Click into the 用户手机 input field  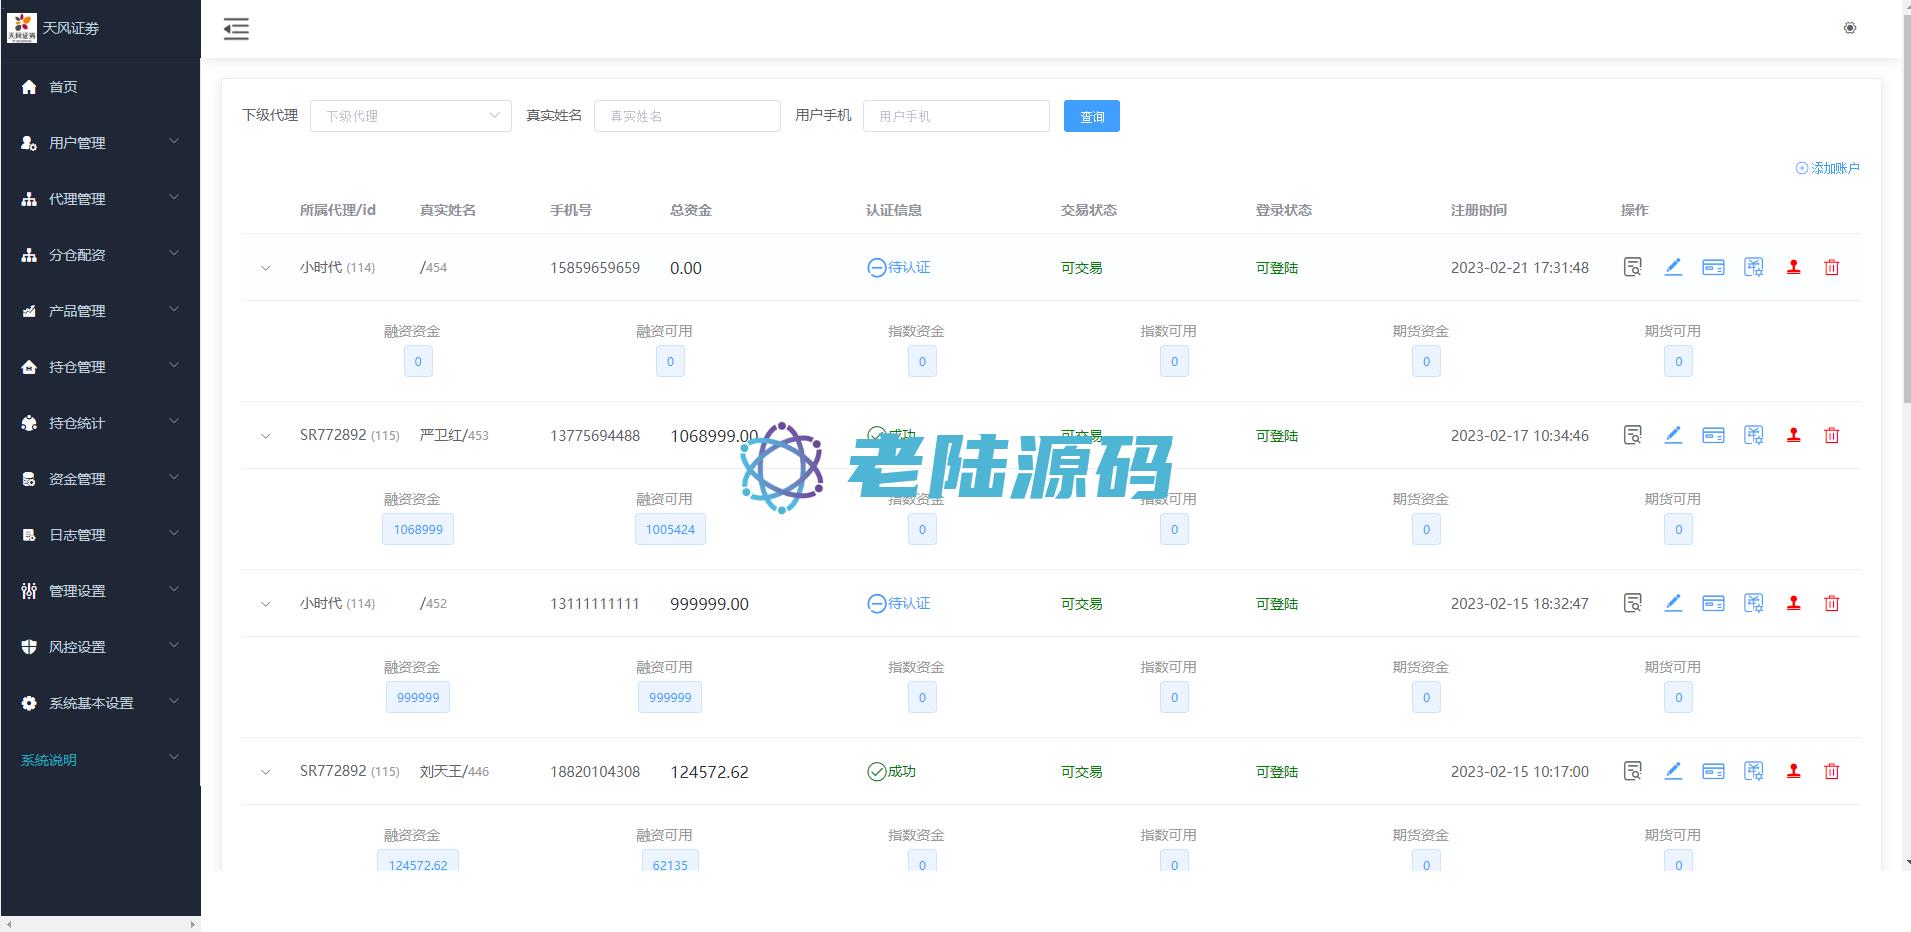[955, 116]
